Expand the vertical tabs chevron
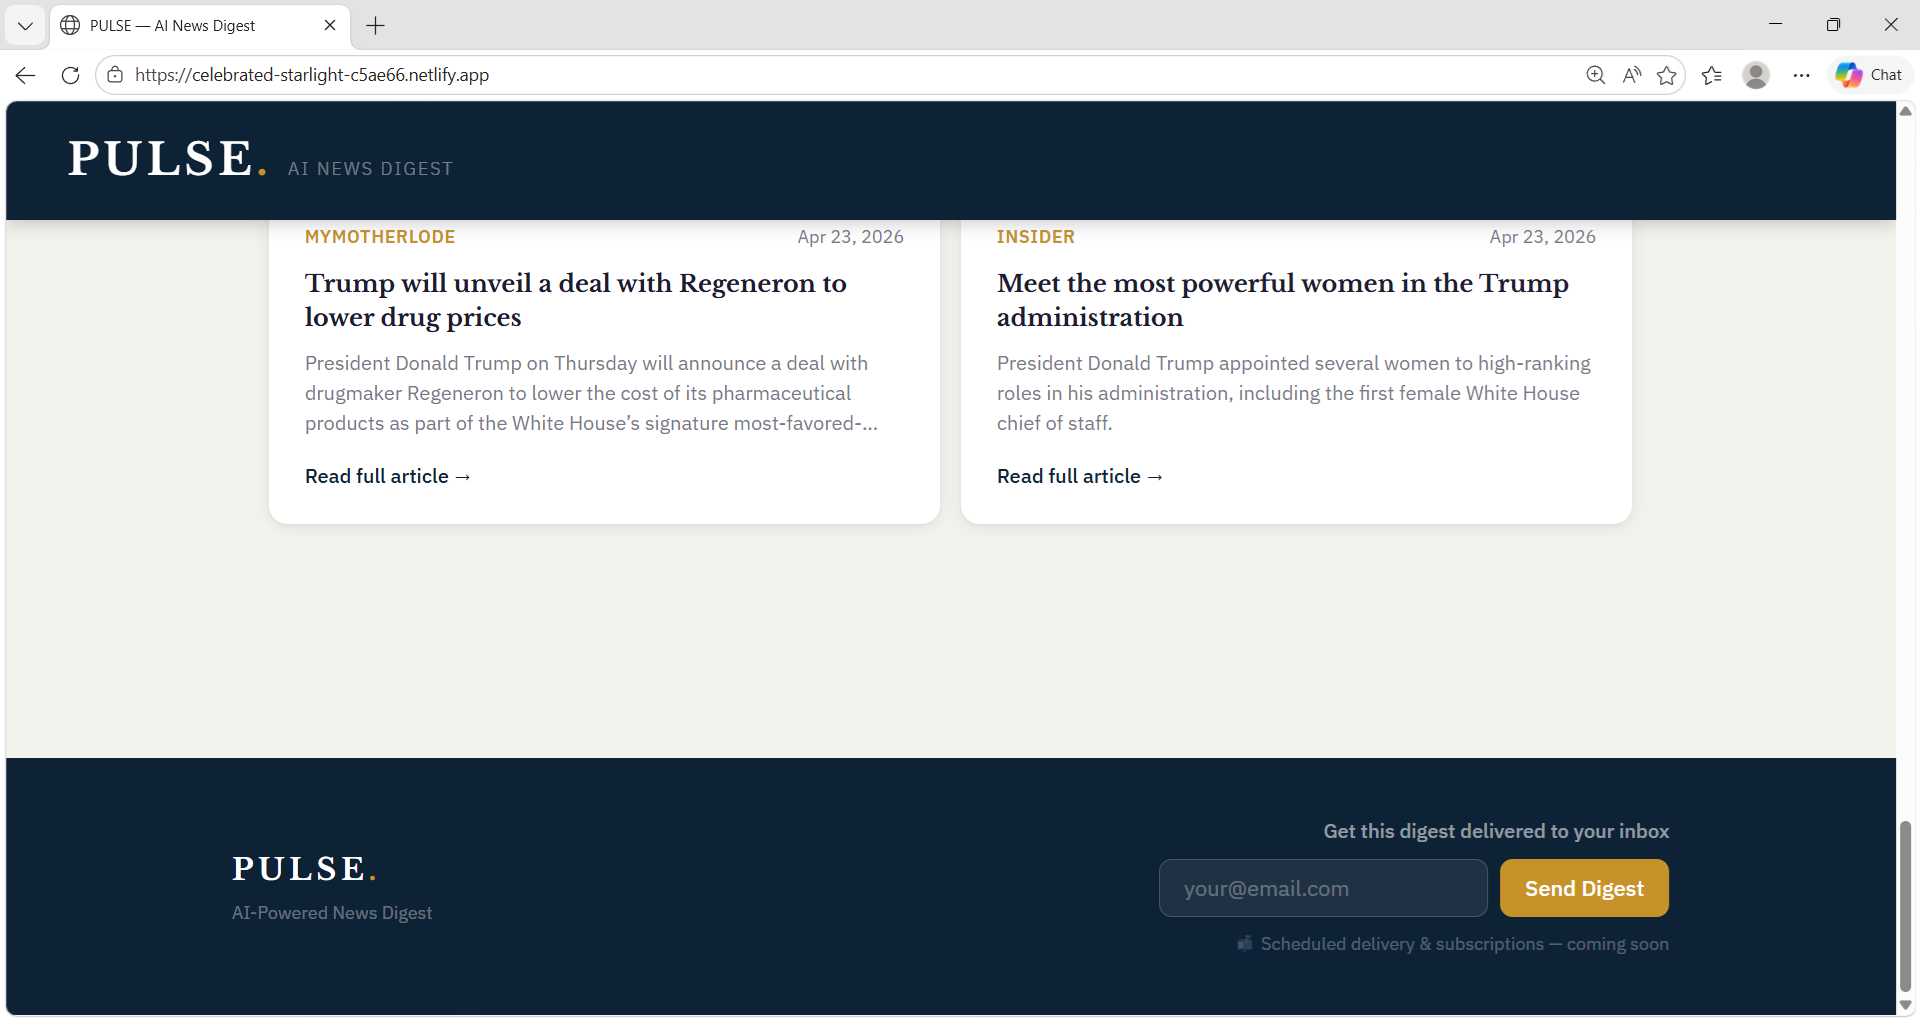Image resolution: width=1920 pixels, height=1020 pixels. (25, 25)
